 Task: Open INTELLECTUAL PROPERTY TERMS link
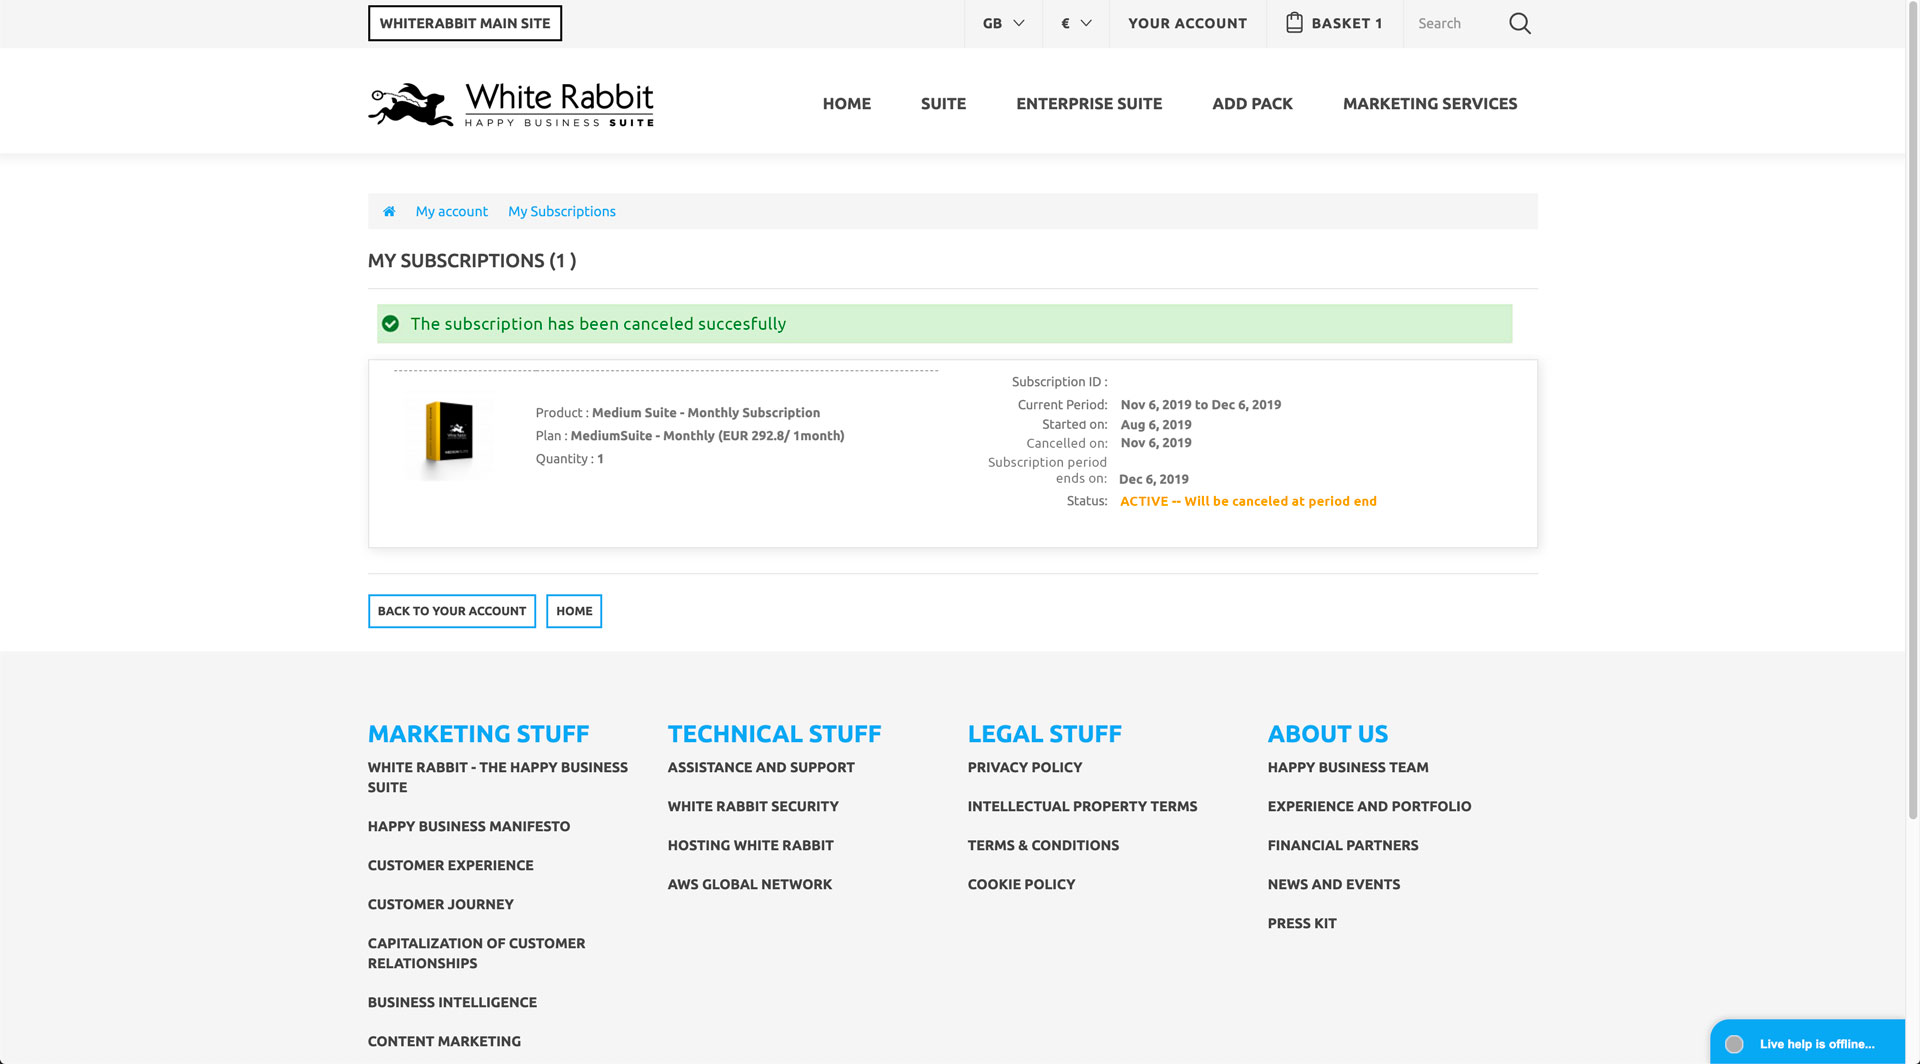click(1082, 806)
